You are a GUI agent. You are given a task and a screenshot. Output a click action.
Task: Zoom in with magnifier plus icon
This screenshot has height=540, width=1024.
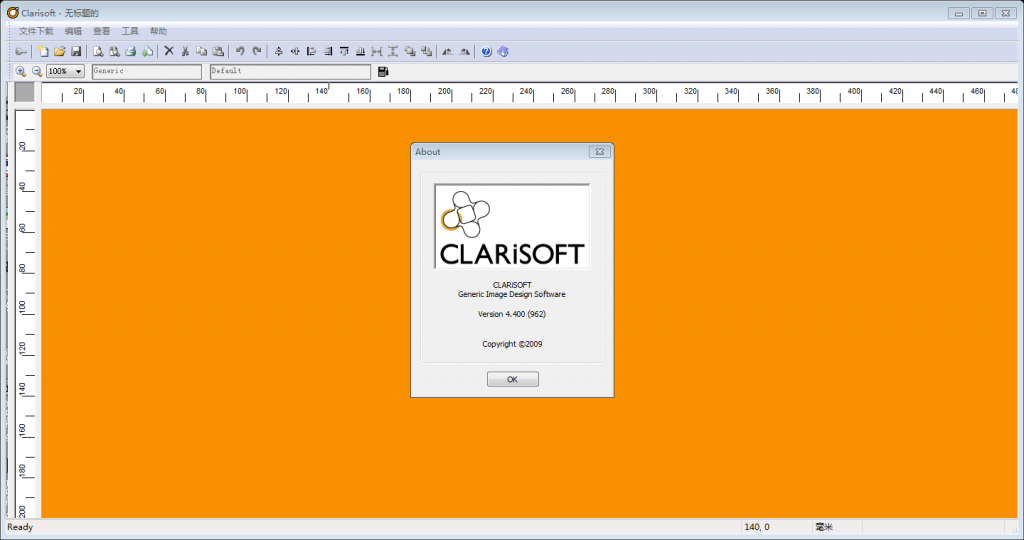tap(21, 71)
